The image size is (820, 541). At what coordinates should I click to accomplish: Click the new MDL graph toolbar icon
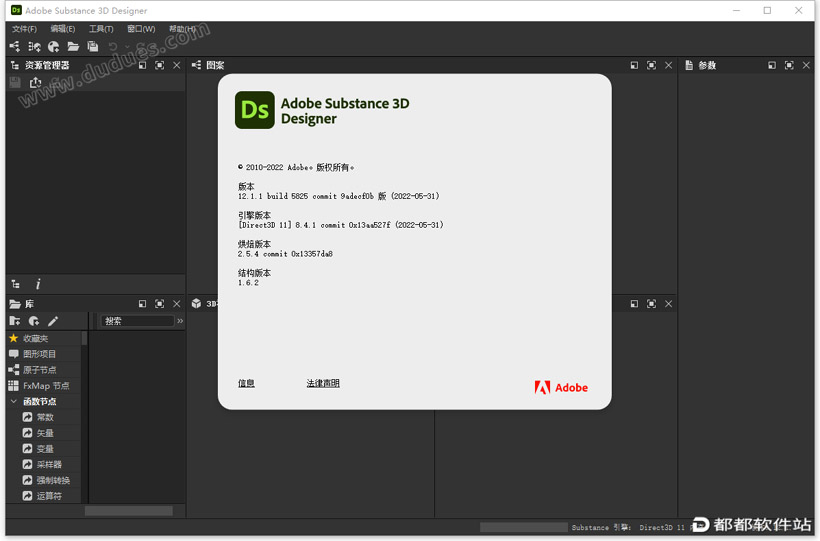pos(34,47)
